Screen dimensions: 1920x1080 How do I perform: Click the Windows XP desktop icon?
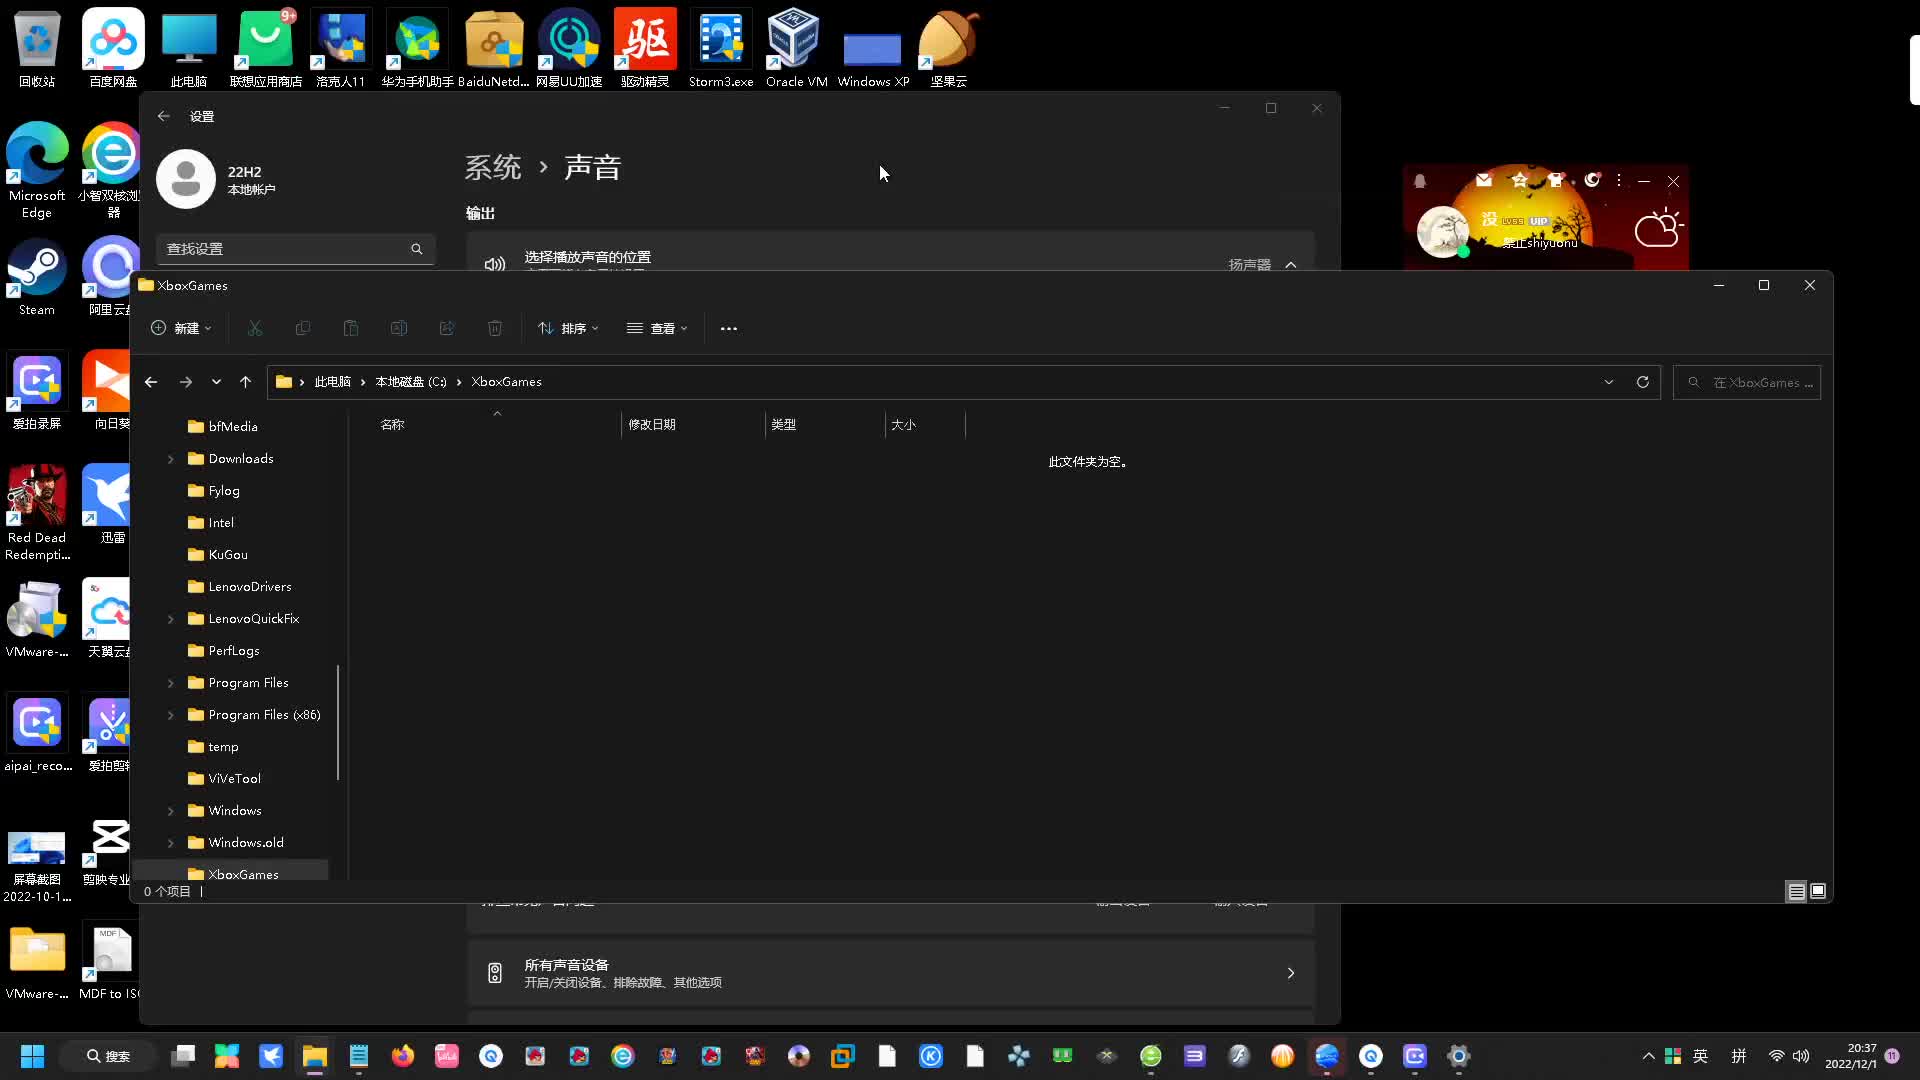tap(872, 47)
